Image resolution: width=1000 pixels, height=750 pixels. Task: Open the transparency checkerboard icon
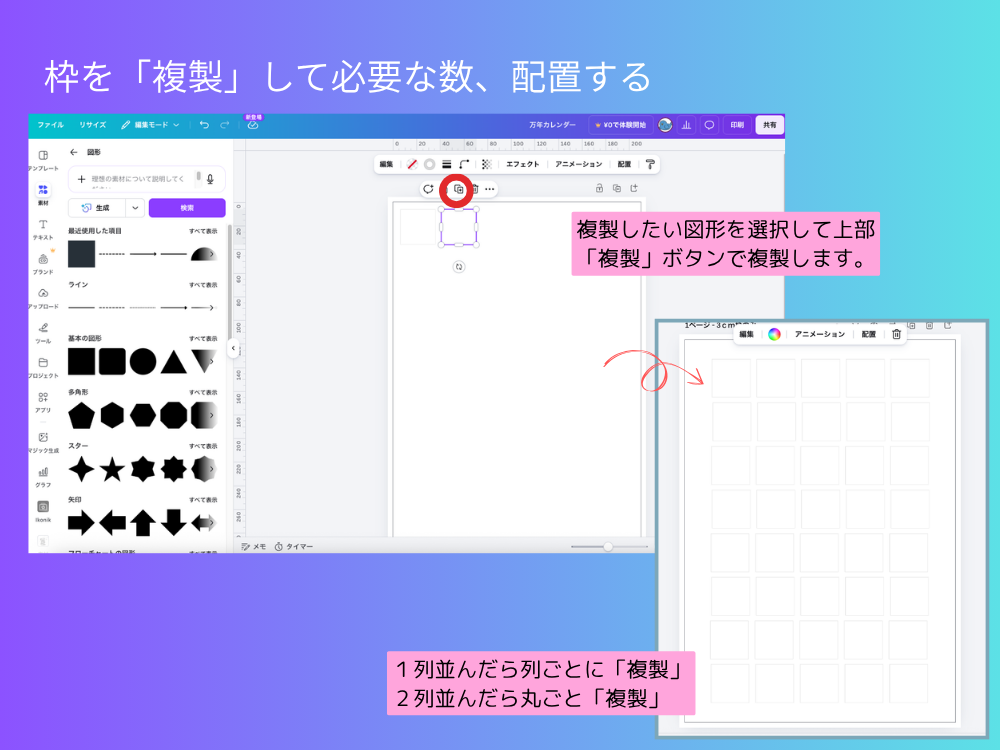tap(487, 165)
